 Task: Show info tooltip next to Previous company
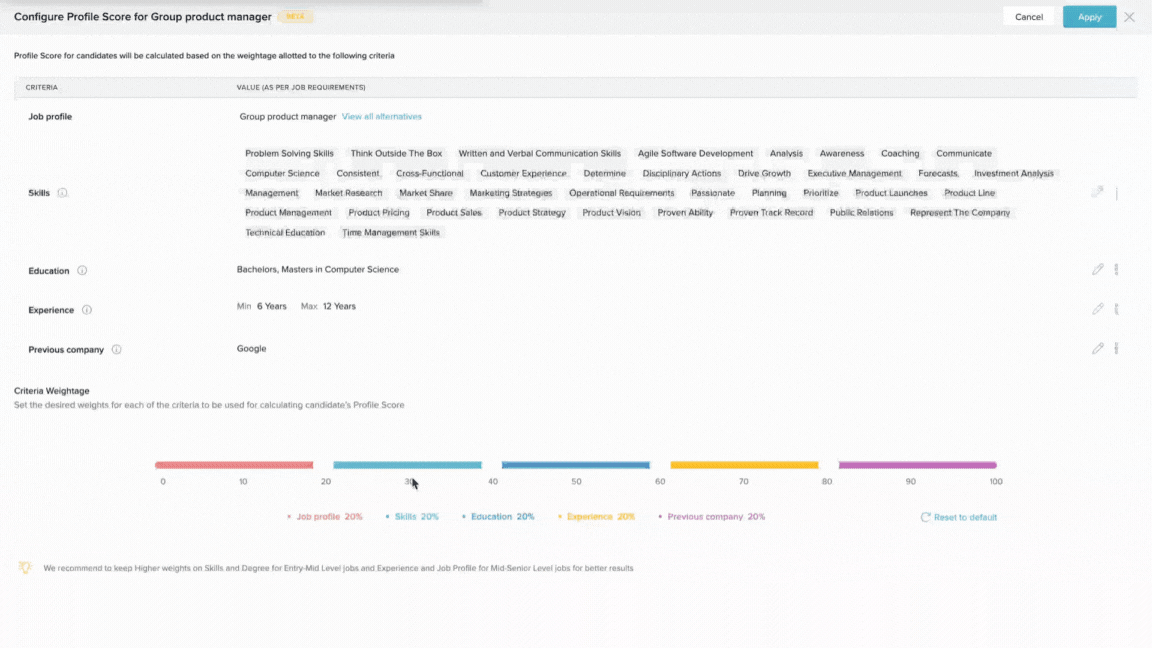pos(116,350)
